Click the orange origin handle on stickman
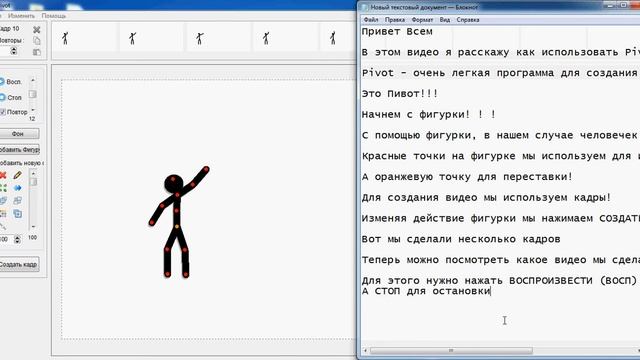This screenshot has height=360, width=640. point(177,227)
